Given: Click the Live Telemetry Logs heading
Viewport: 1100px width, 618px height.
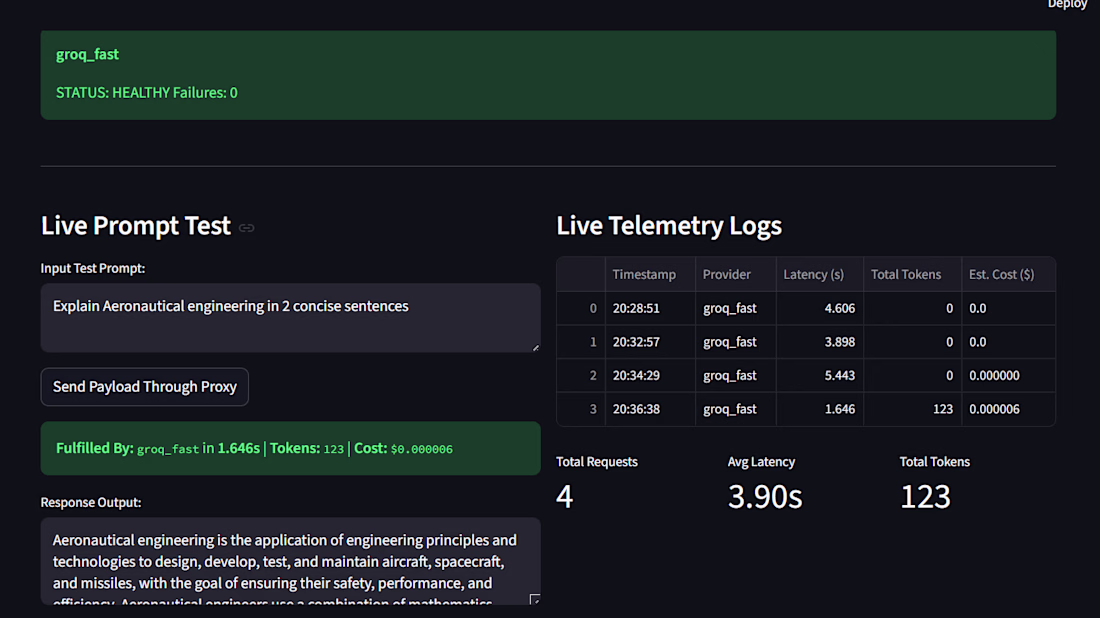Looking at the screenshot, I should (x=669, y=225).
